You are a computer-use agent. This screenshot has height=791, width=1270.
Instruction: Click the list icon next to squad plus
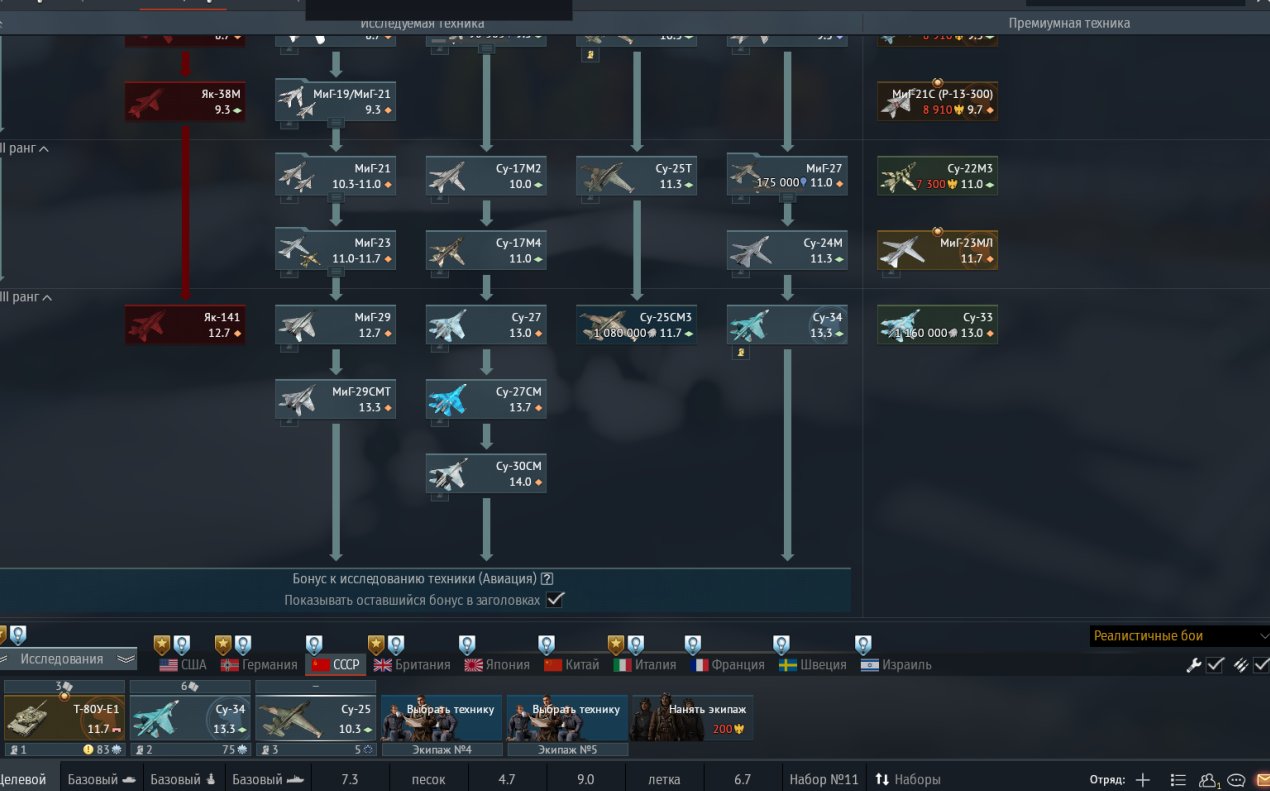tap(1178, 780)
